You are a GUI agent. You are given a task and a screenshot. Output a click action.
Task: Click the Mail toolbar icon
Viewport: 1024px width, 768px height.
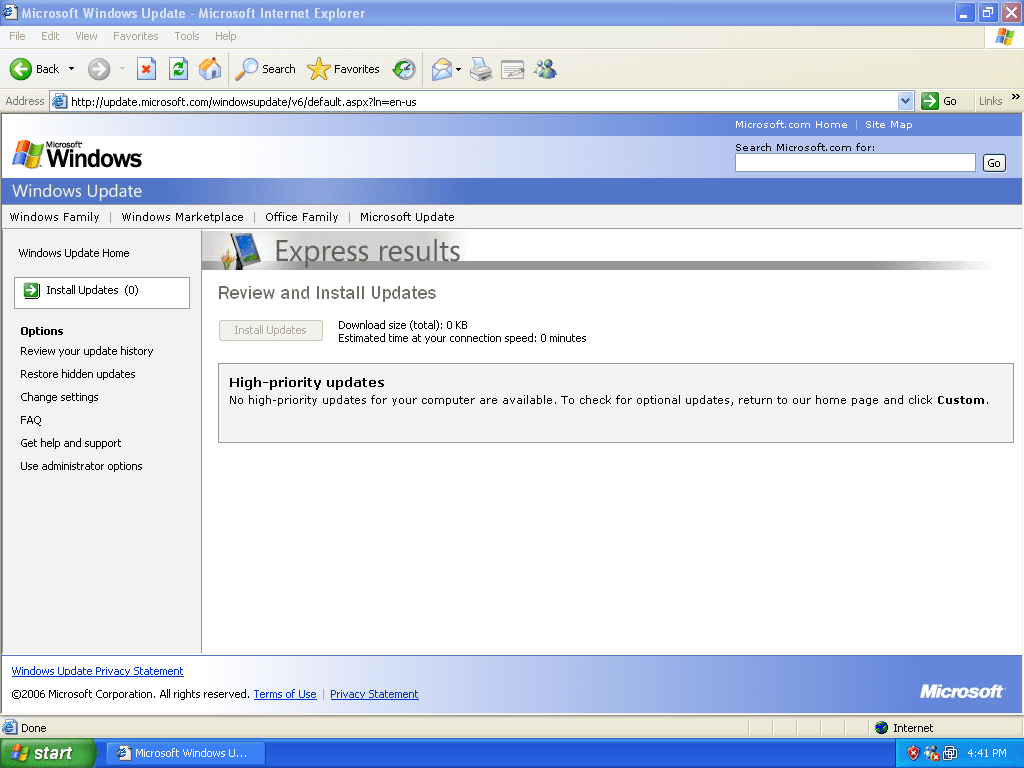coord(441,69)
